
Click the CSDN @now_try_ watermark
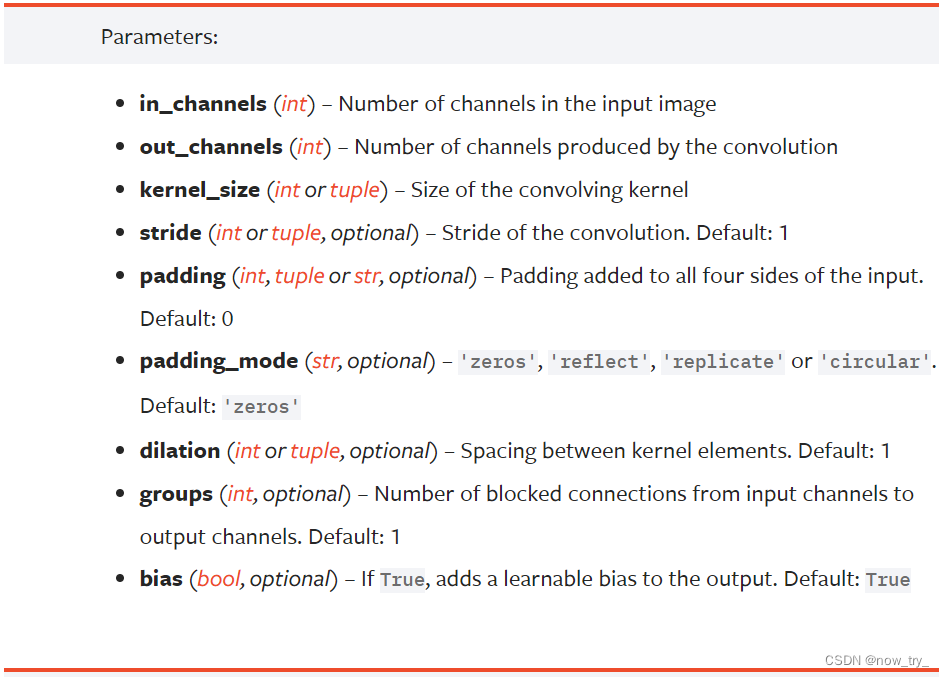877,660
